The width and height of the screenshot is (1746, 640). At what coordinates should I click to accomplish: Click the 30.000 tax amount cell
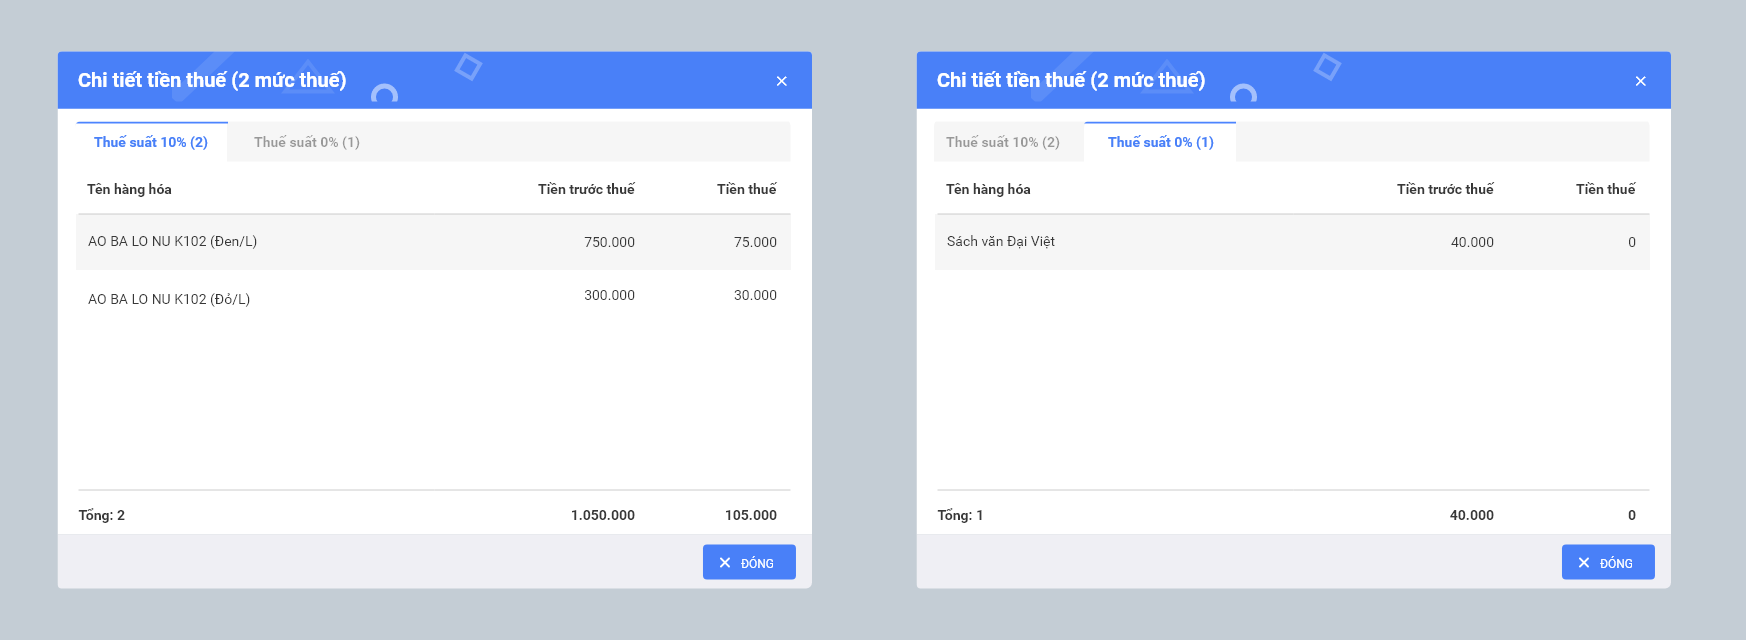(x=755, y=295)
